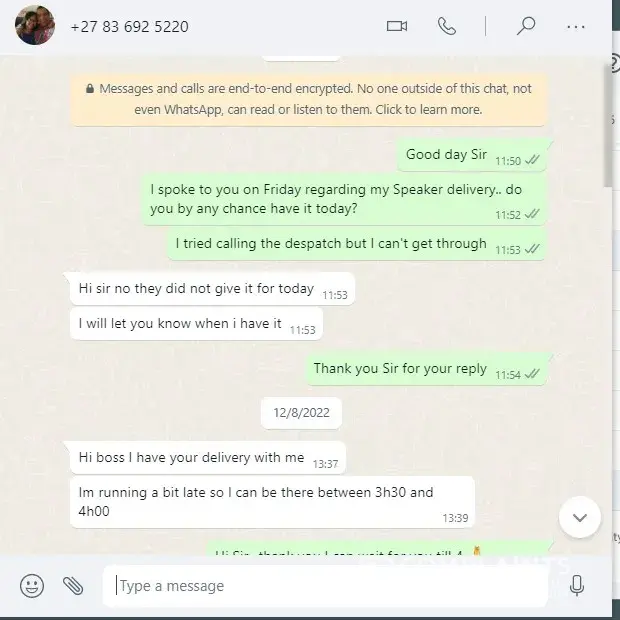The width and height of the screenshot is (620, 620).
Task: Jump to latest messages with down chevron
Action: tap(580, 517)
